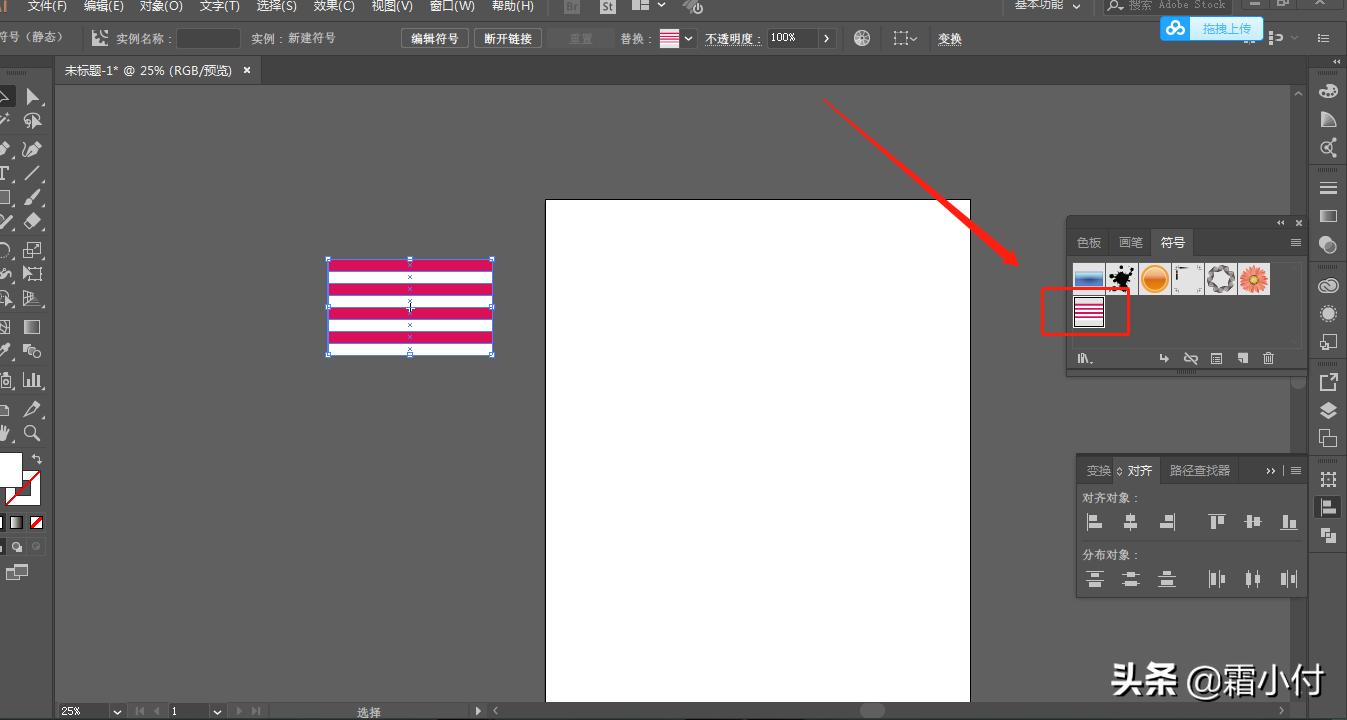Select the Column Graph tool
Image resolution: width=1347 pixels, height=720 pixels.
tap(33, 380)
